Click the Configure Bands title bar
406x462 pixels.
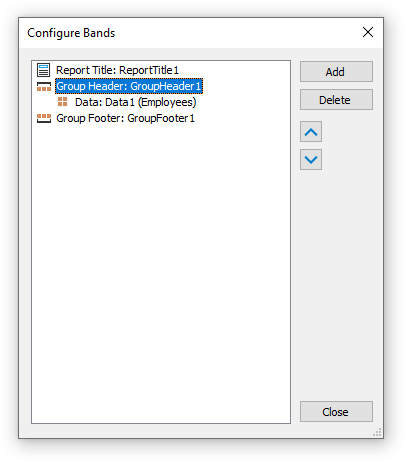pos(190,33)
